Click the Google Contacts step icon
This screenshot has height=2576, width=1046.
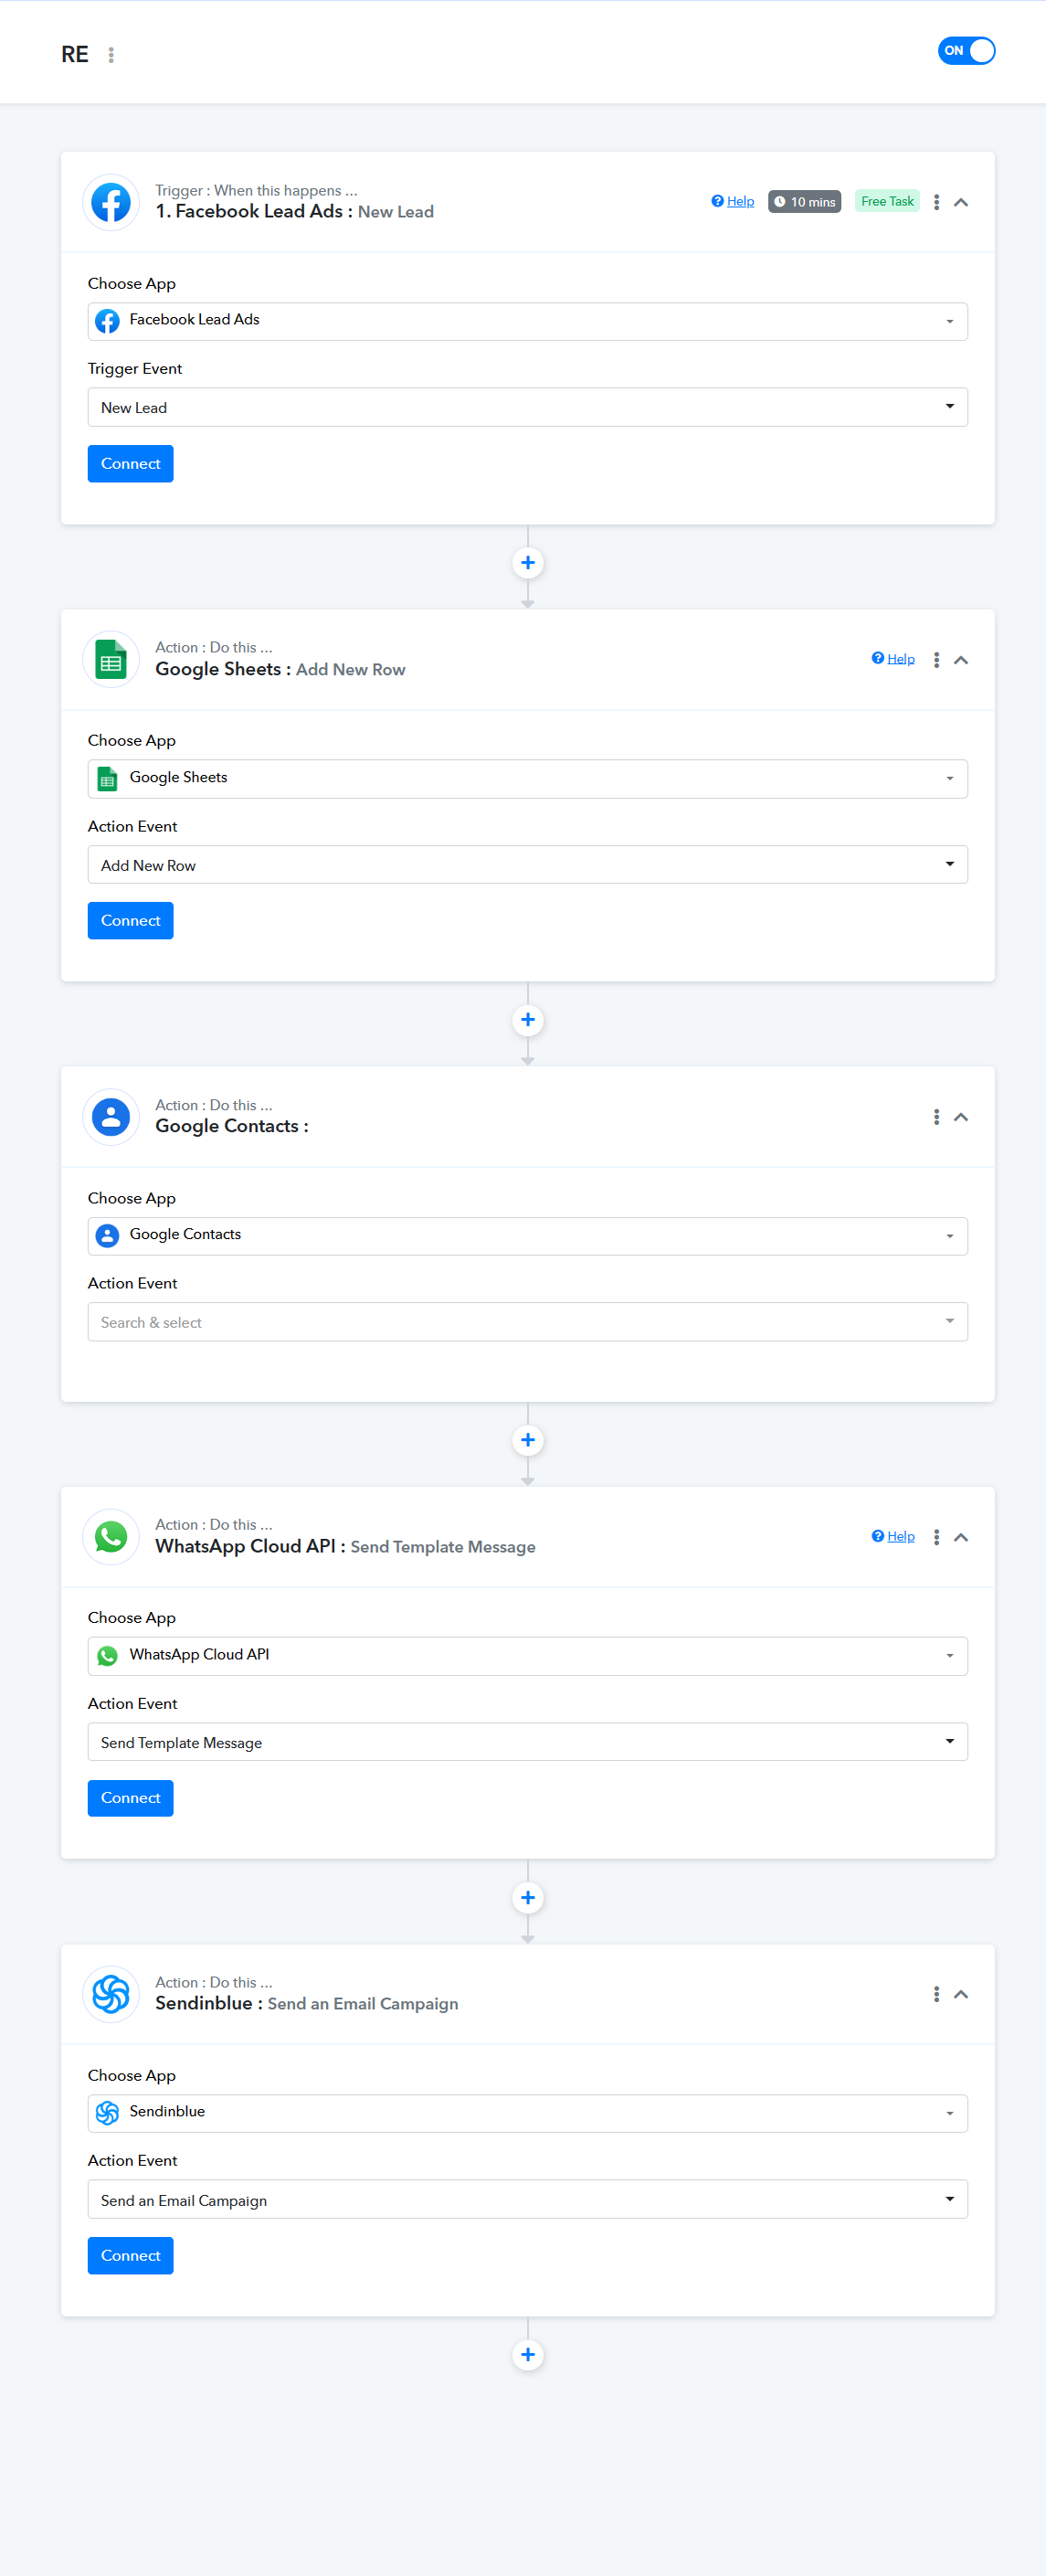pos(111,1117)
